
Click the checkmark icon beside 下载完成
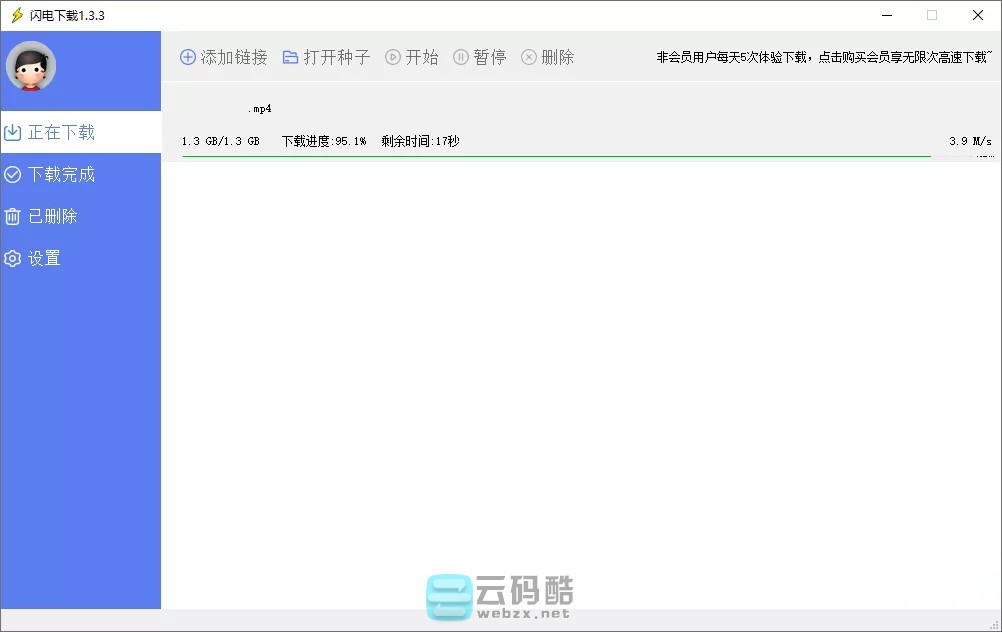[13, 174]
